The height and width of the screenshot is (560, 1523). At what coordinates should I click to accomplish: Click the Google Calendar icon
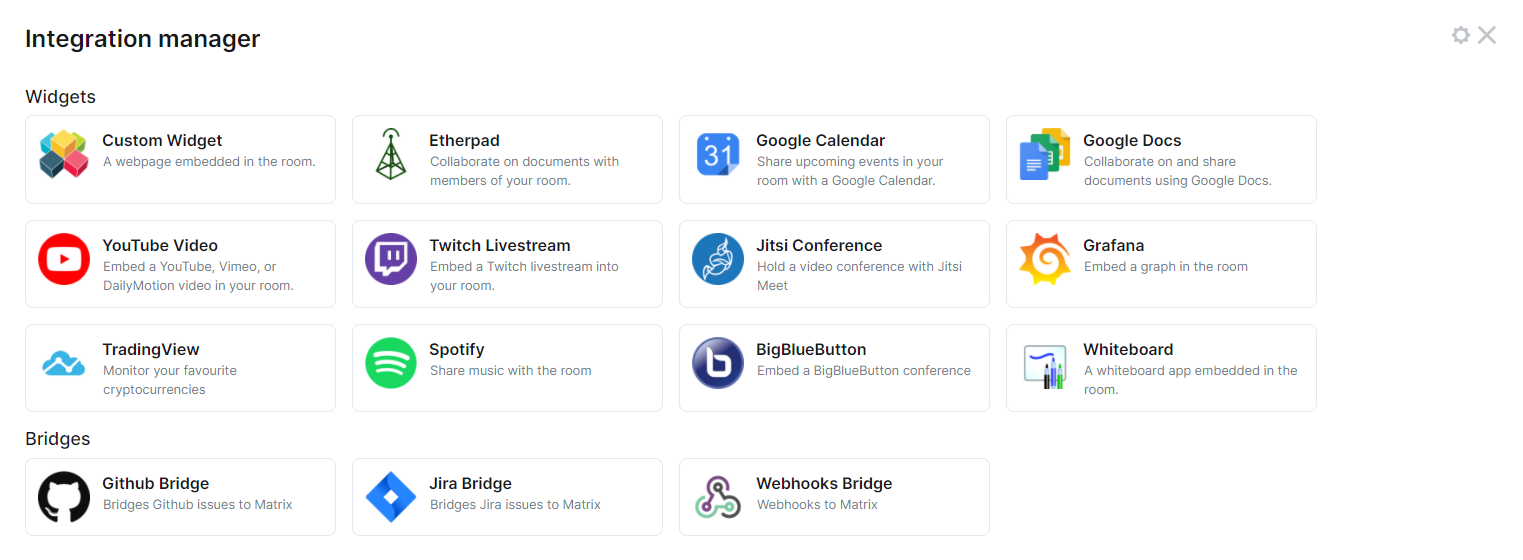click(718, 155)
